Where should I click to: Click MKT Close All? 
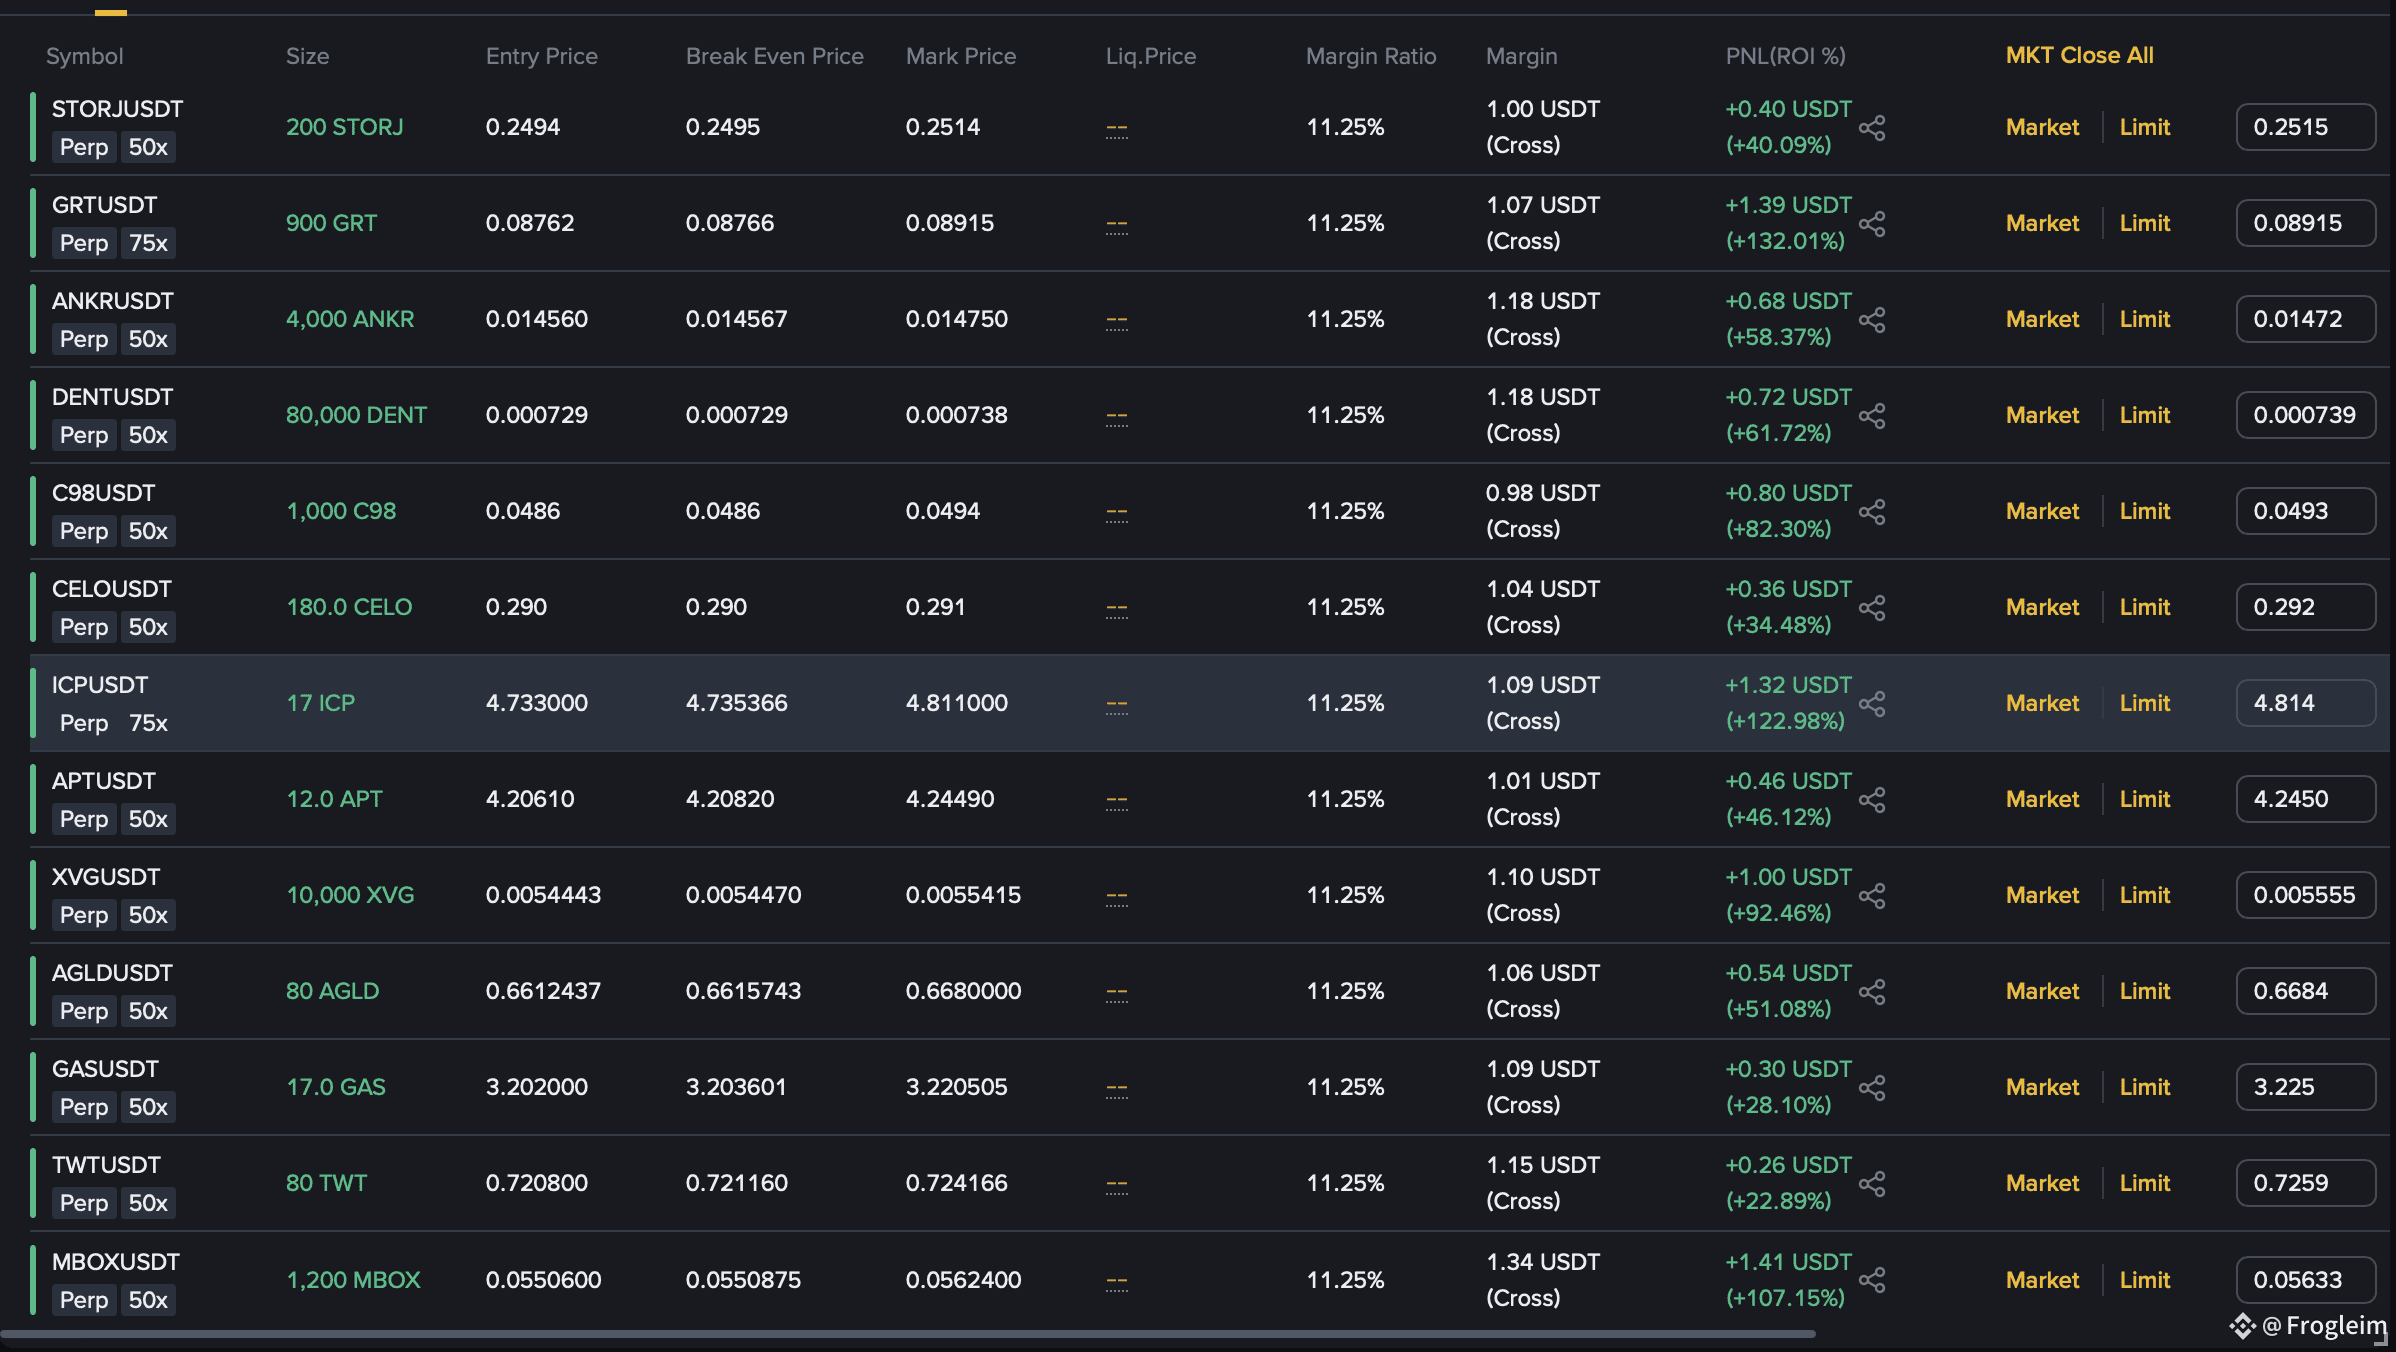click(2079, 56)
